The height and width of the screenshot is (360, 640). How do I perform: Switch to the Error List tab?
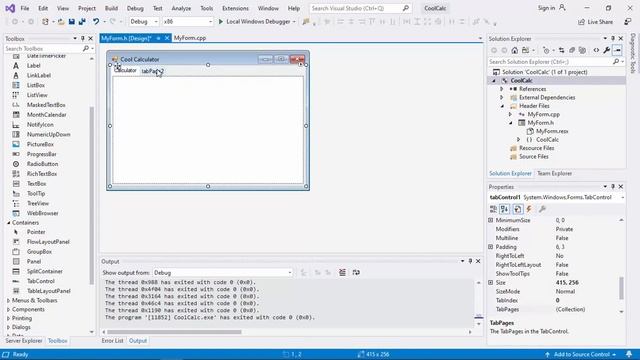pos(112,341)
